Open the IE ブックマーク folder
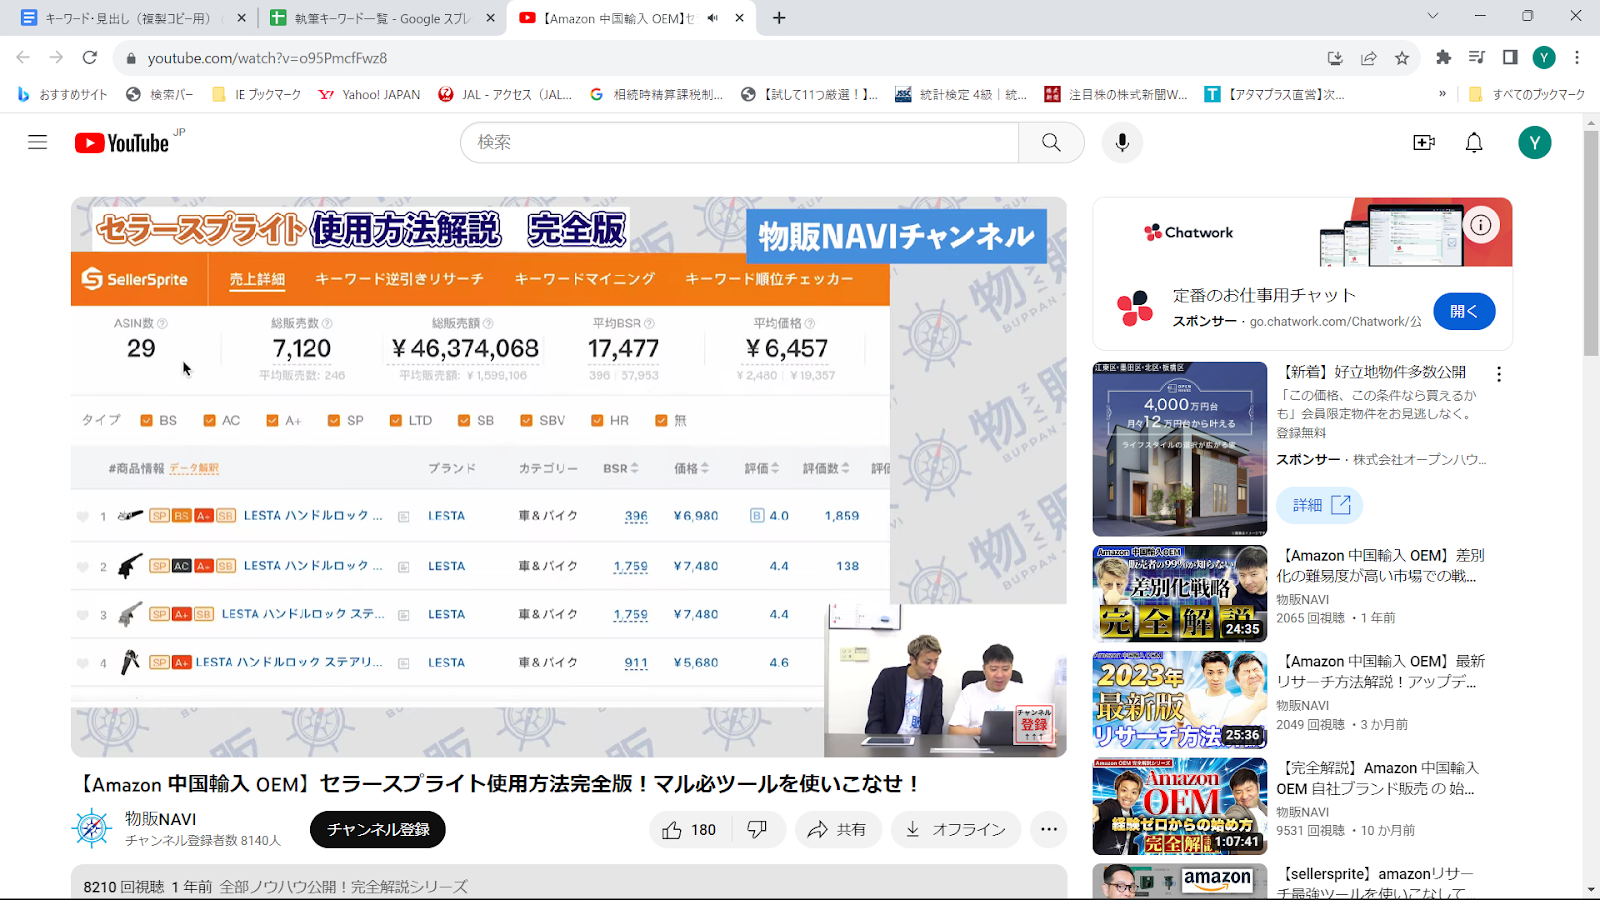Image resolution: width=1600 pixels, height=900 pixels. click(x=257, y=94)
